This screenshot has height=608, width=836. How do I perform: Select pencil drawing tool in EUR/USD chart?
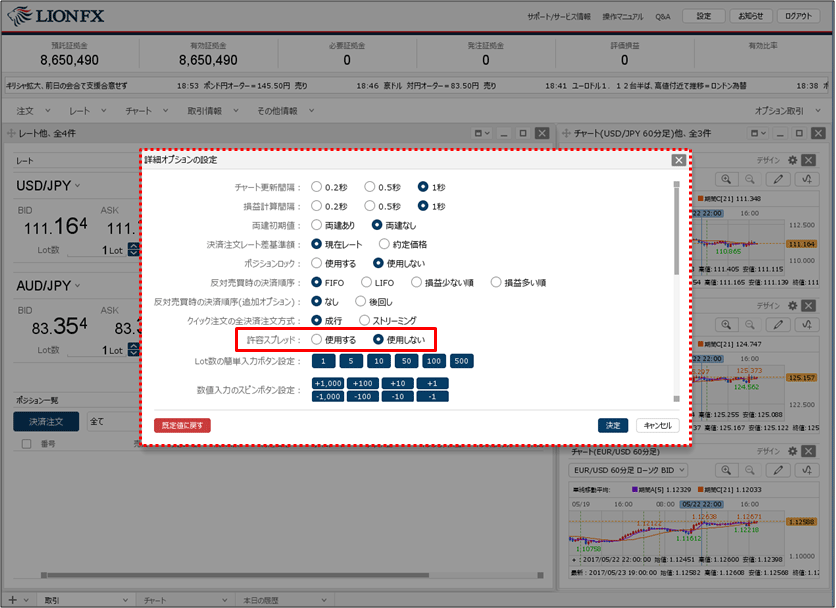(x=778, y=470)
